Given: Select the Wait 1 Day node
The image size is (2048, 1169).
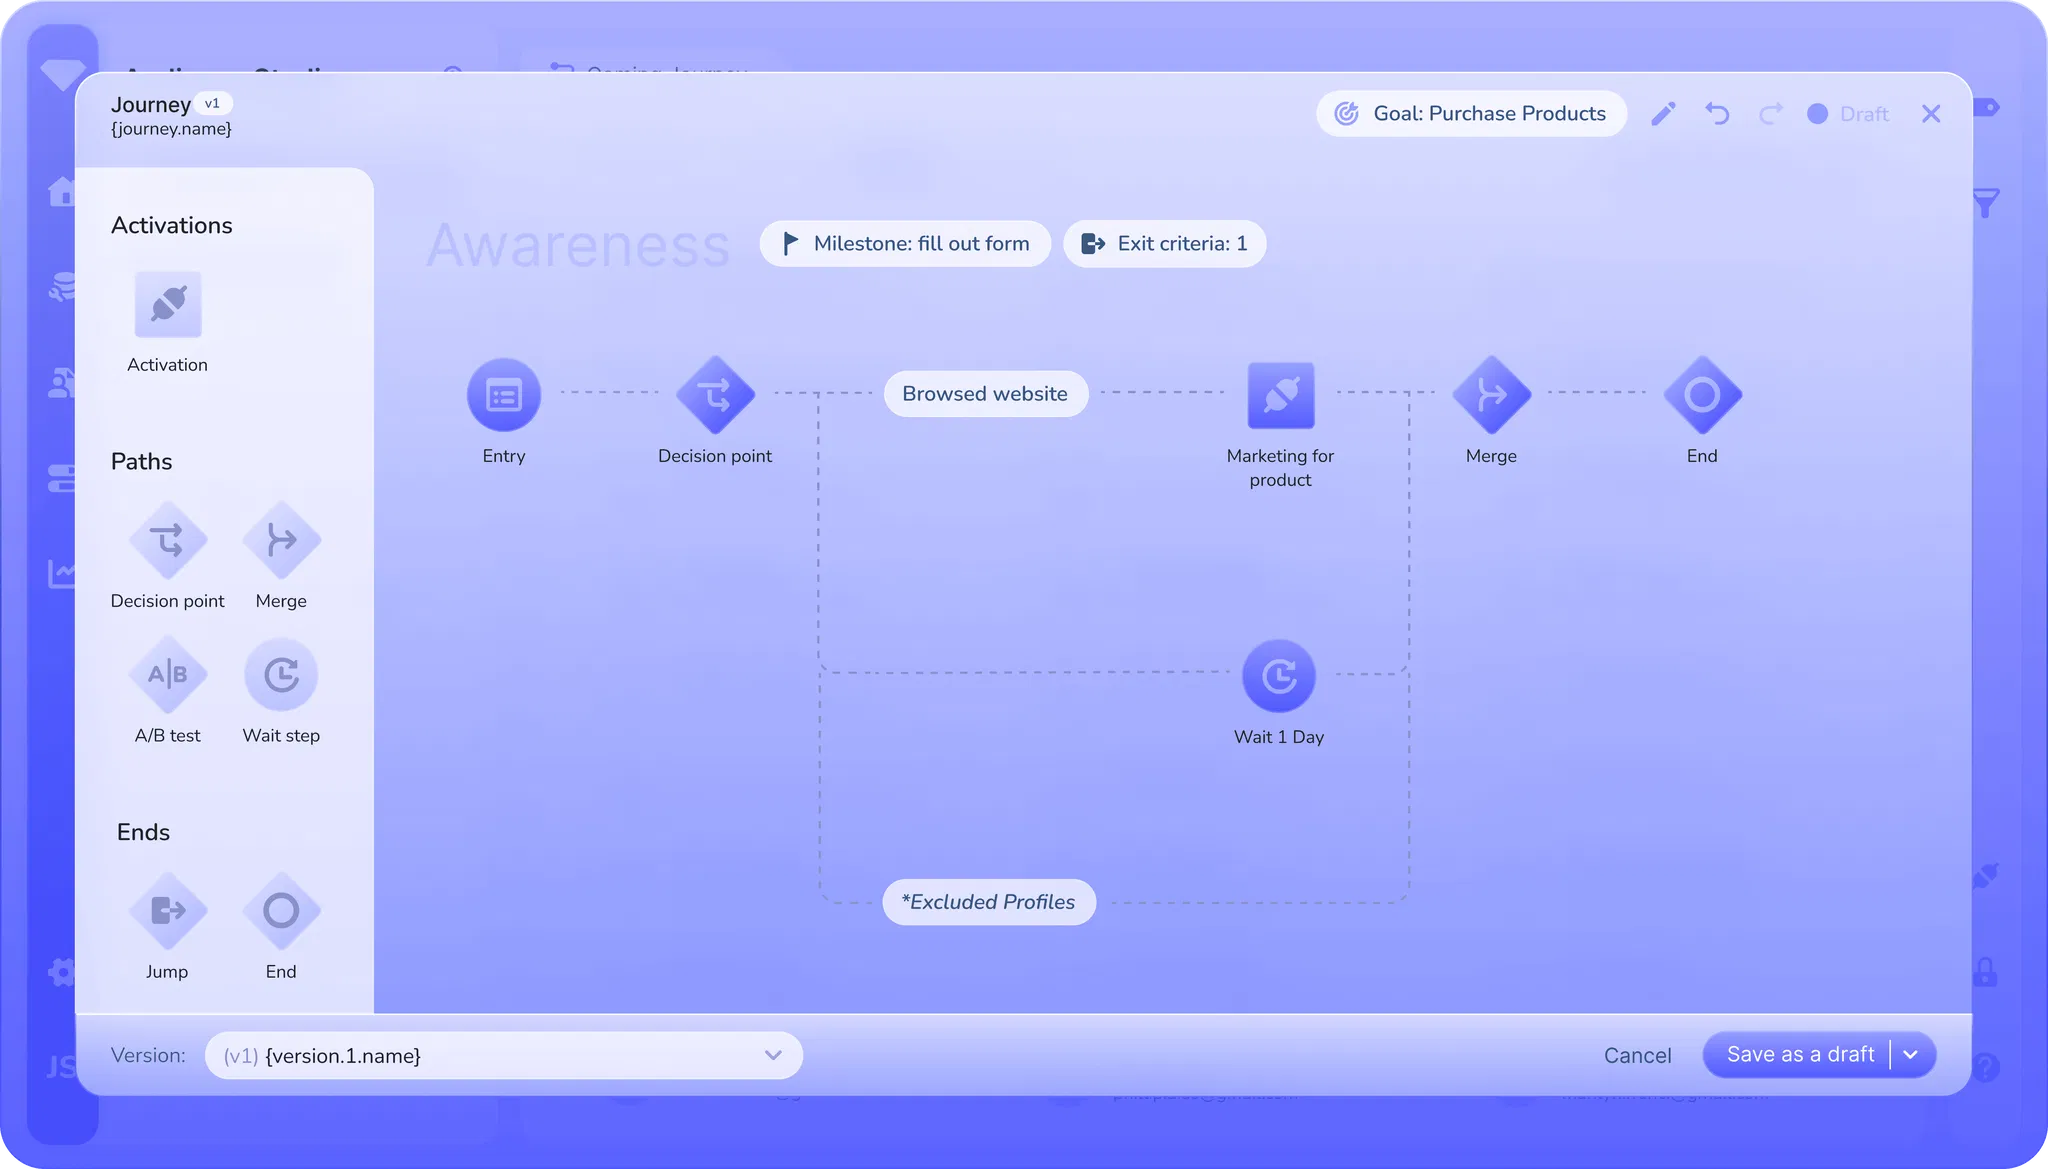Looking at the screenshot, I should tap(1279, 677).
